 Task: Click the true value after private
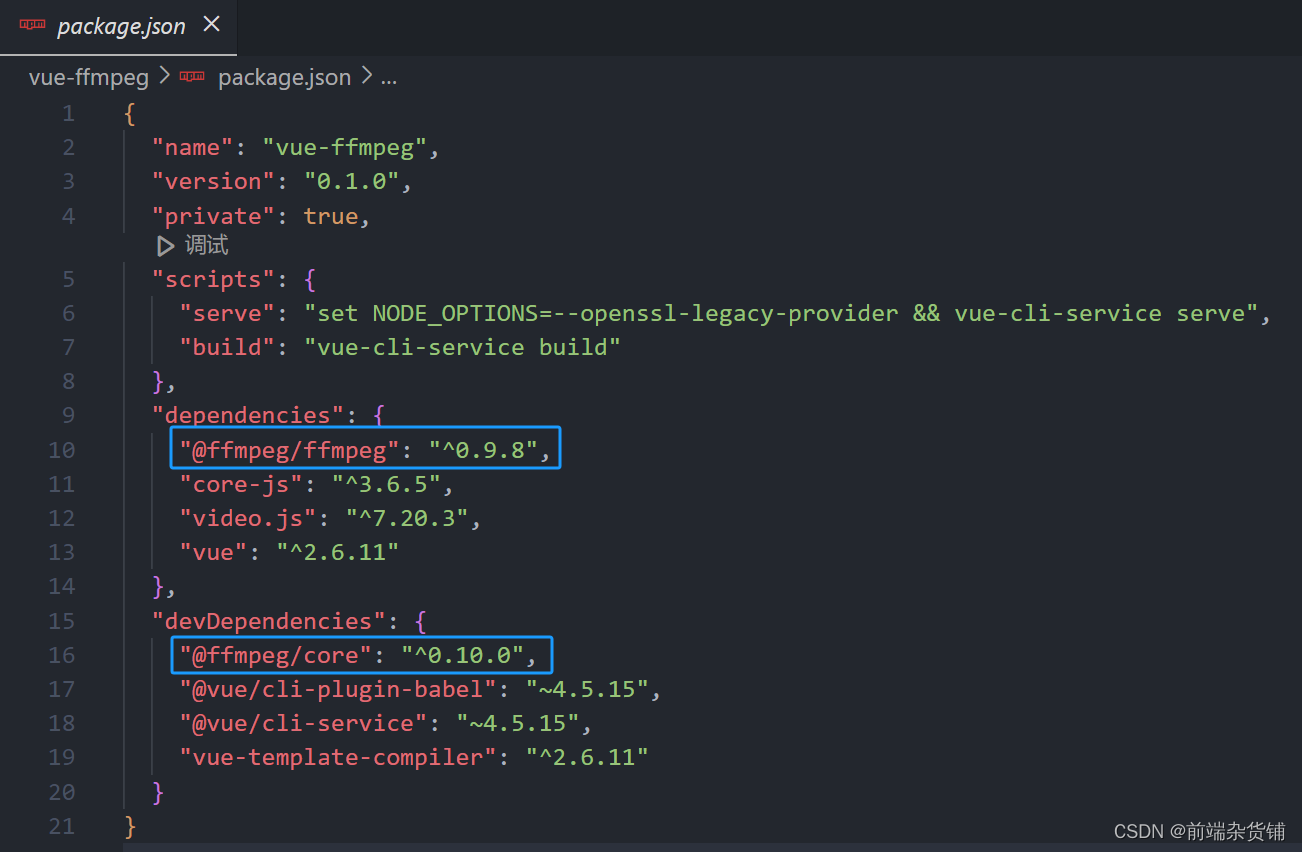[x=331, y=216]
